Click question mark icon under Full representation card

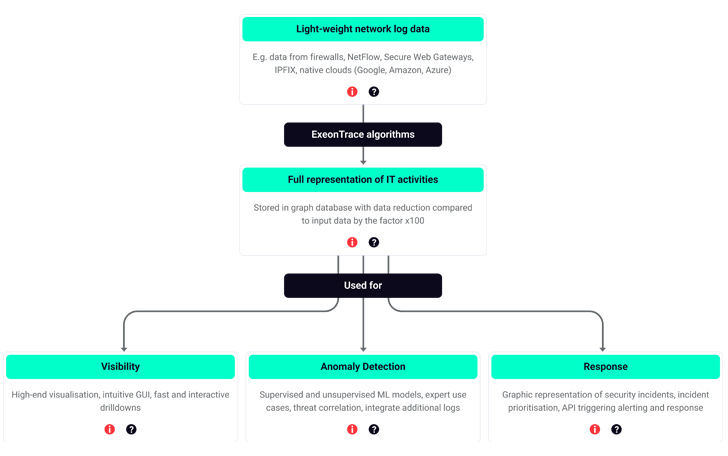coord(374,242)
